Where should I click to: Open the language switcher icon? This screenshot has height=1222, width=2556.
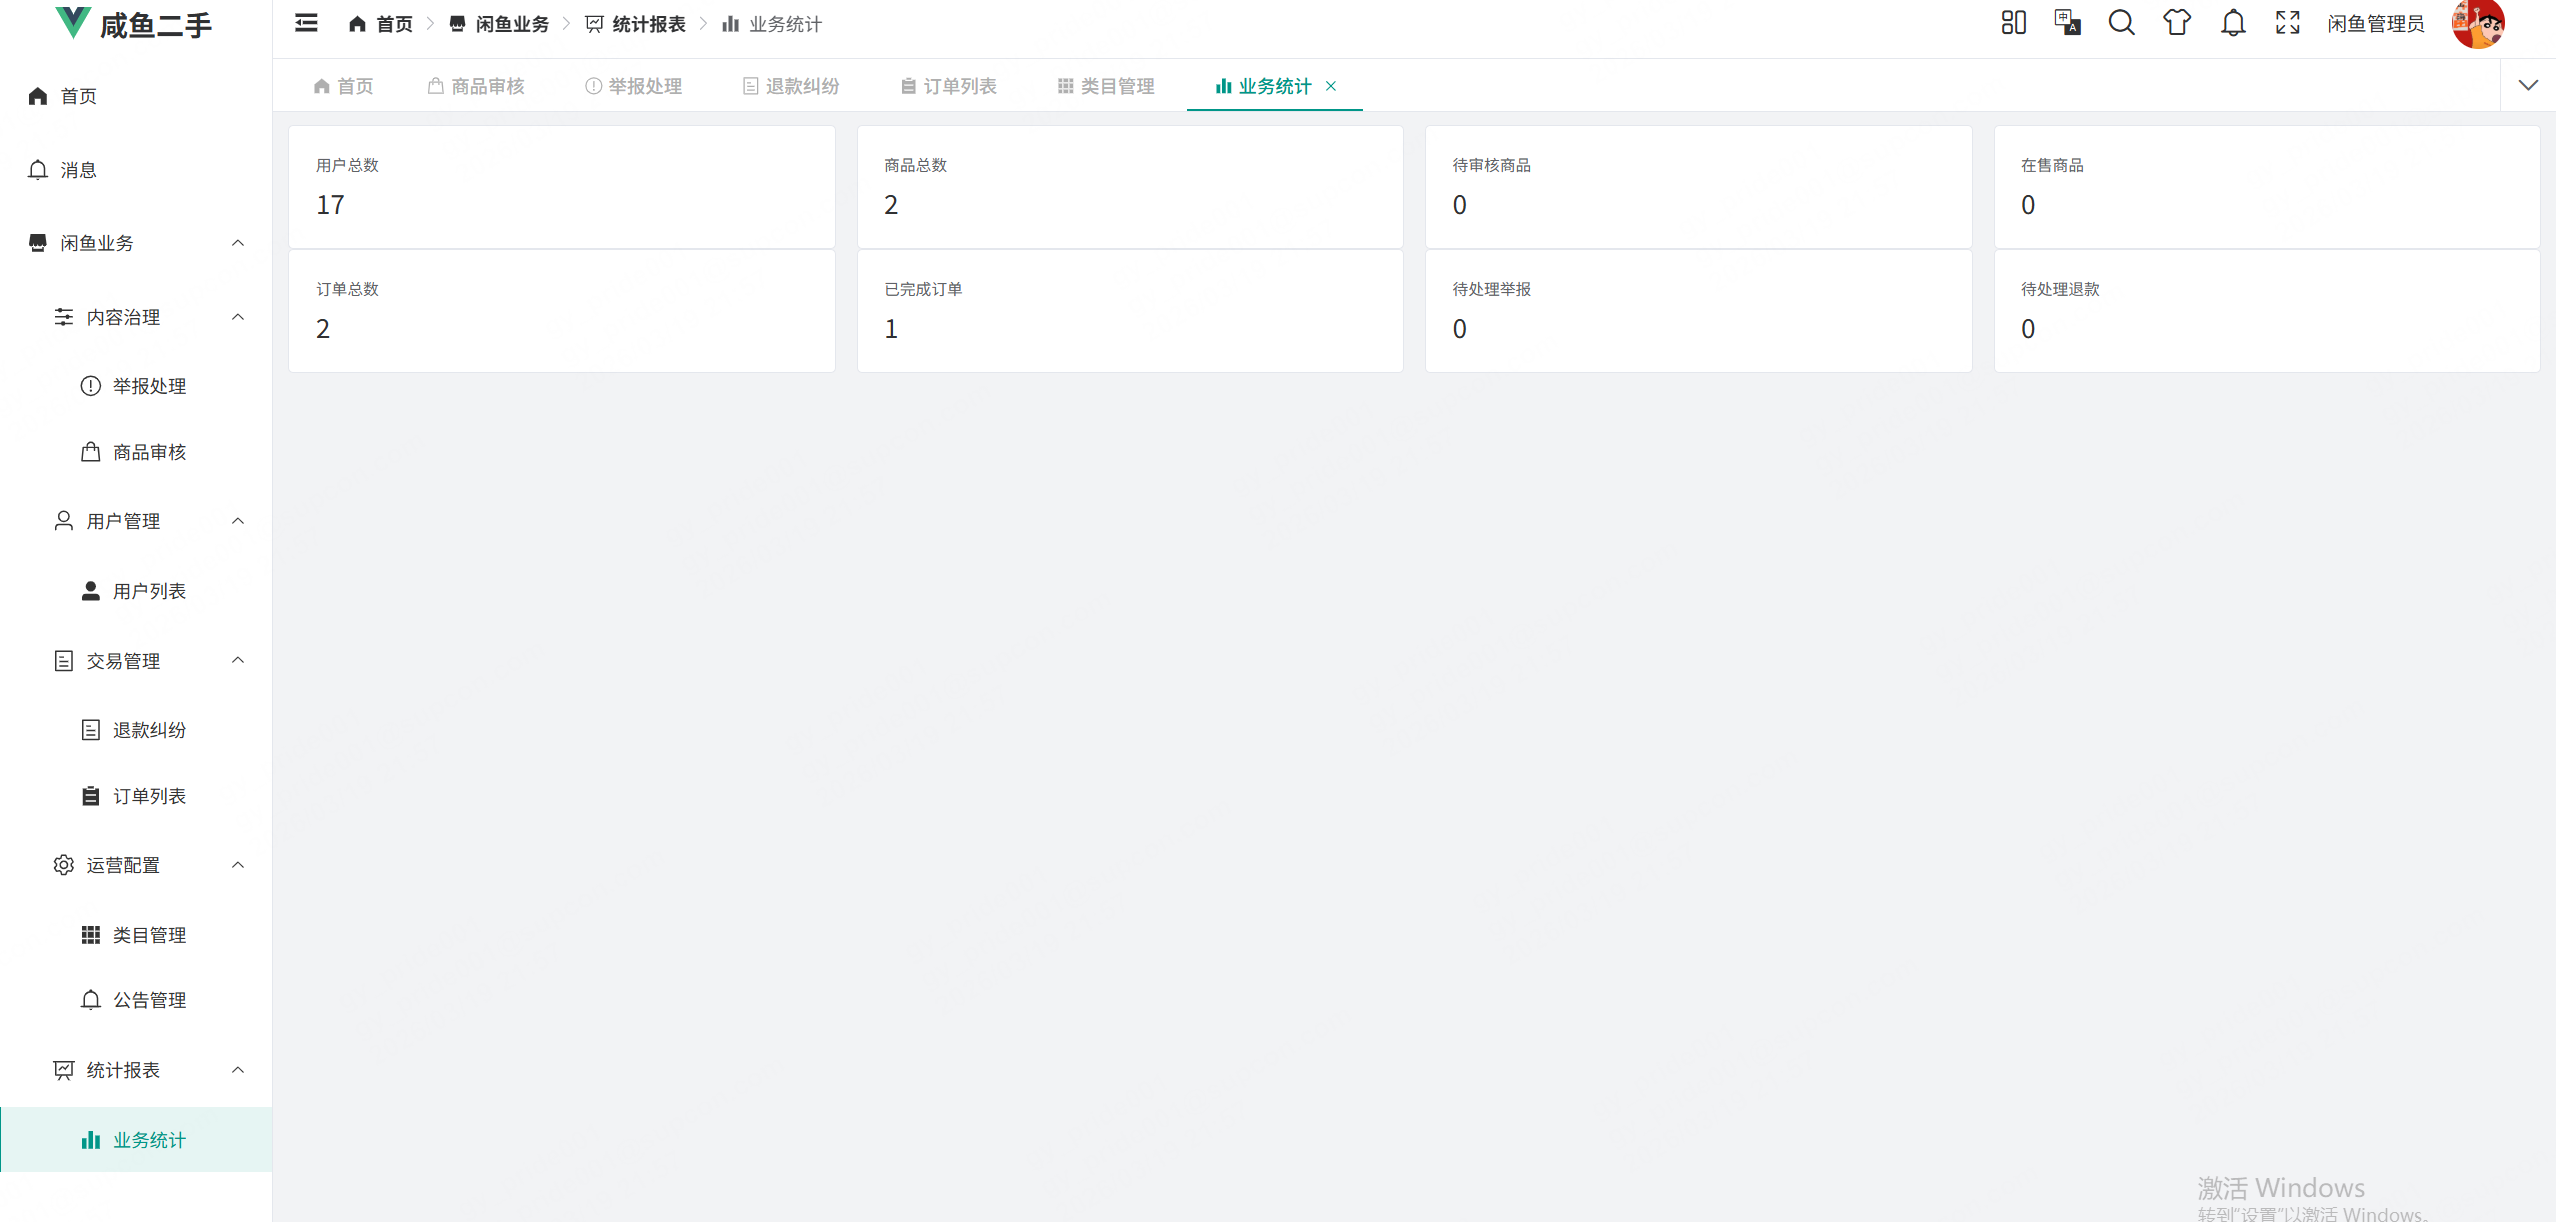click(x=2066, y=22)
